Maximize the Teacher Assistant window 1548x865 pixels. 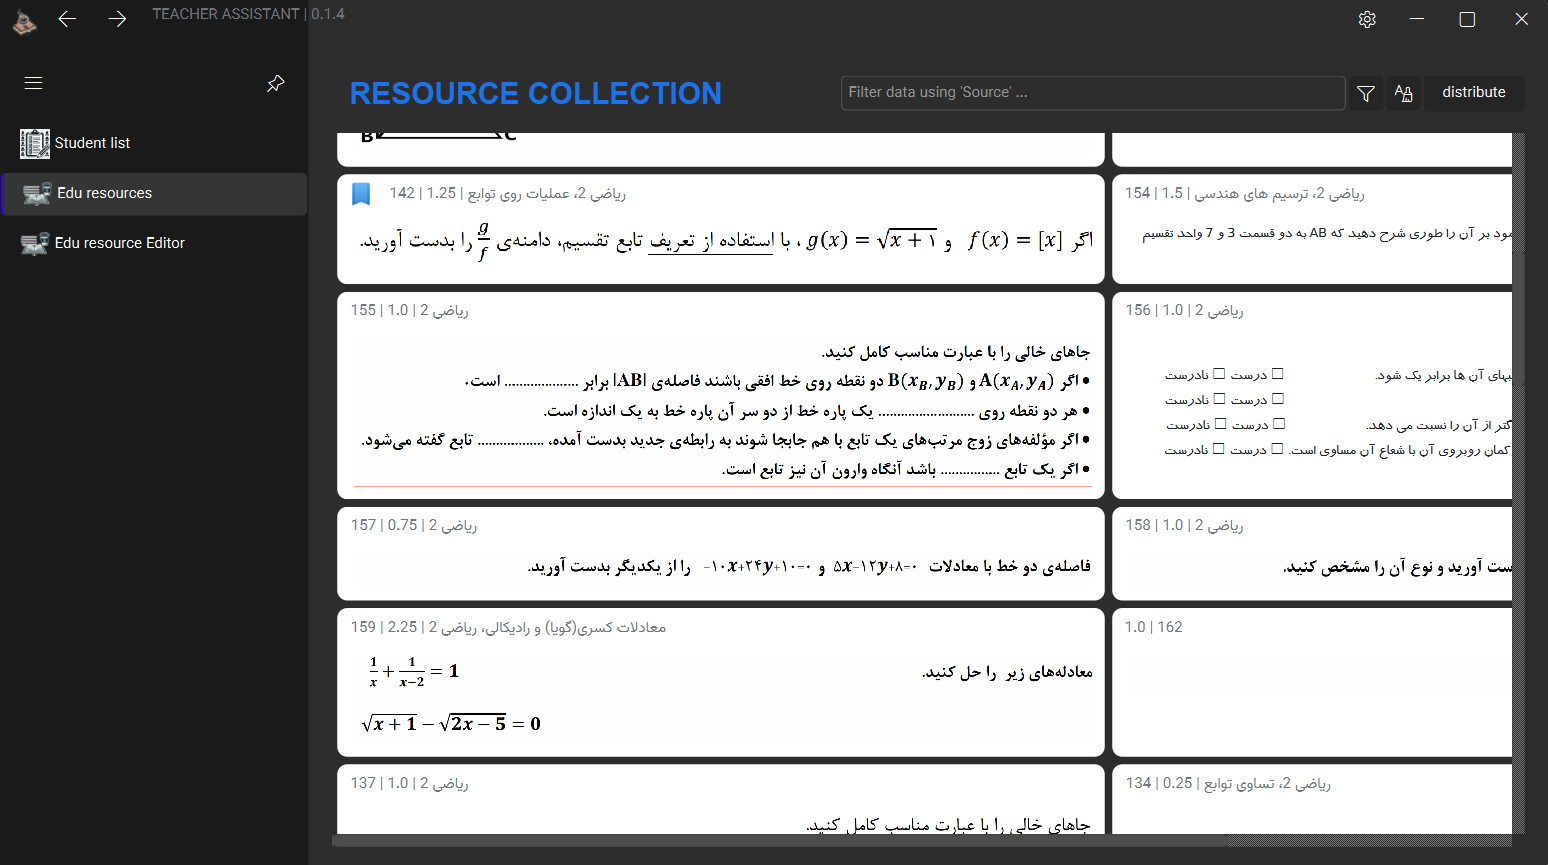pyautogui.click(x=1467, y=19)
